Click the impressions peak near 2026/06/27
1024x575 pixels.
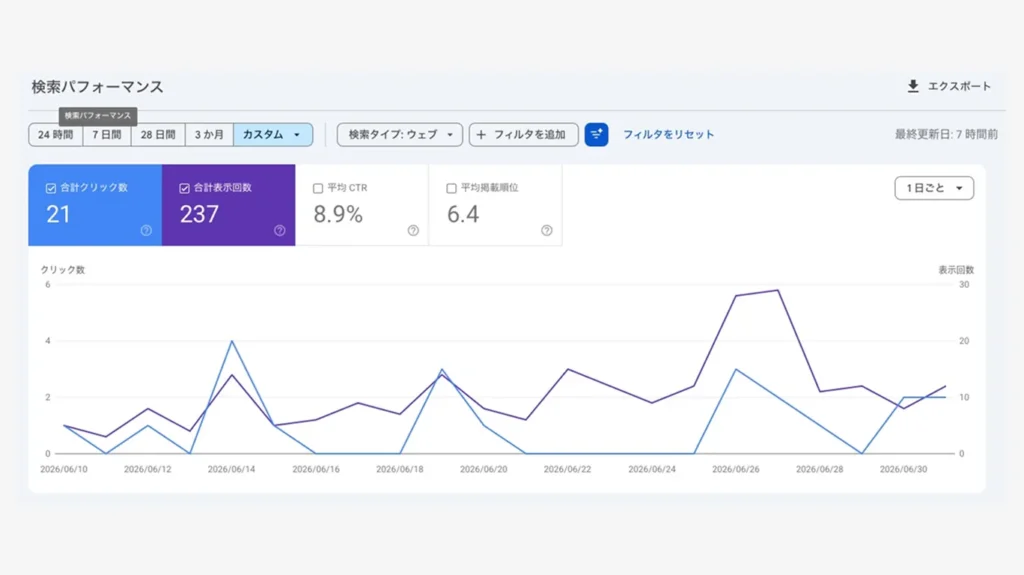[777, 290]
